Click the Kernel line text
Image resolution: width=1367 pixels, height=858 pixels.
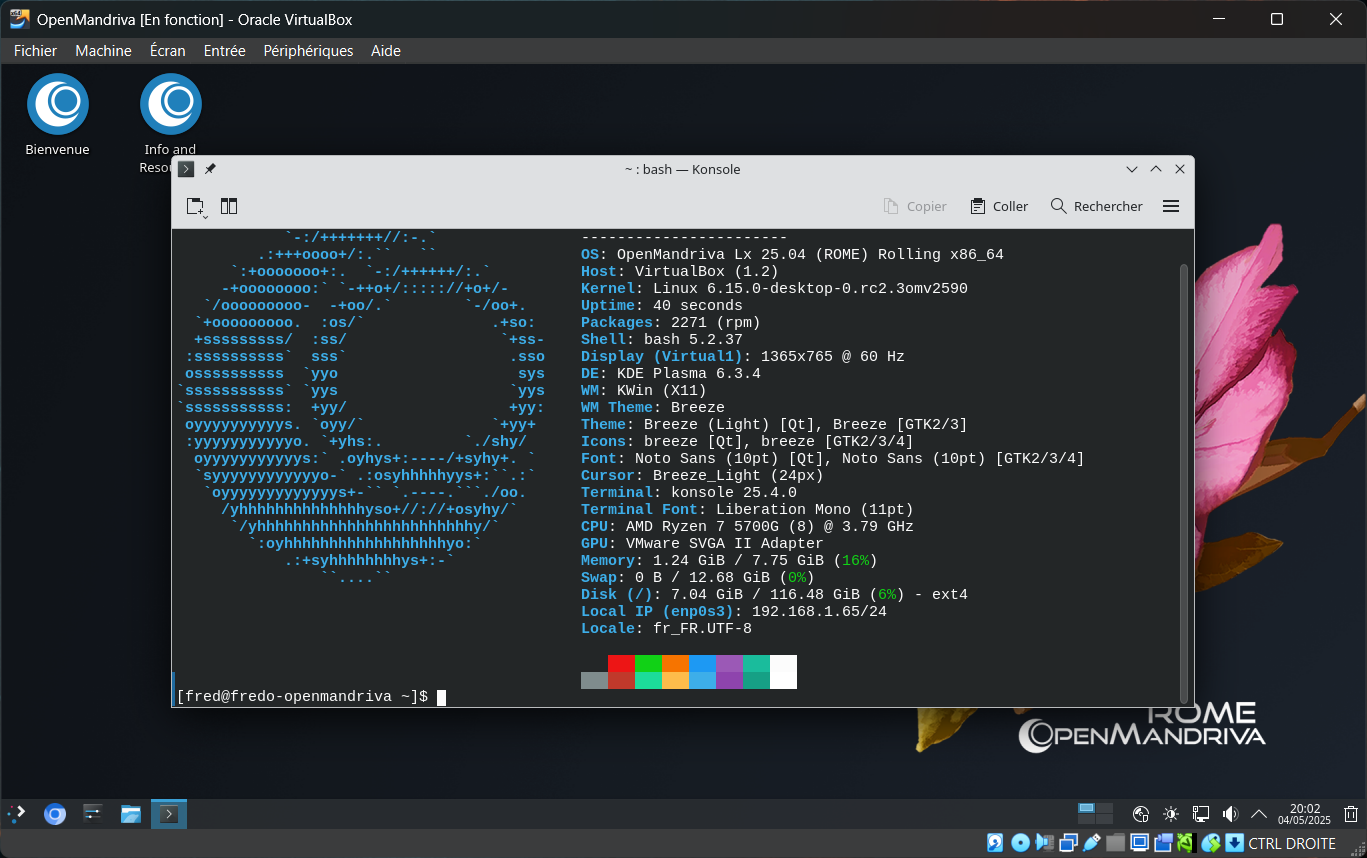pos(774,289)
